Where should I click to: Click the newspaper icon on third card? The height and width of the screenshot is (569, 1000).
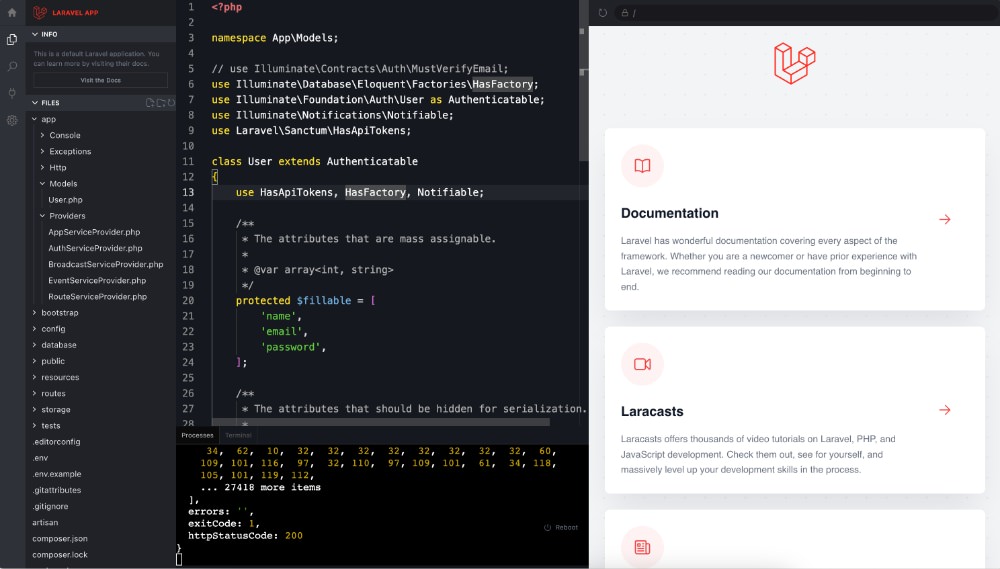pos(642,547)
